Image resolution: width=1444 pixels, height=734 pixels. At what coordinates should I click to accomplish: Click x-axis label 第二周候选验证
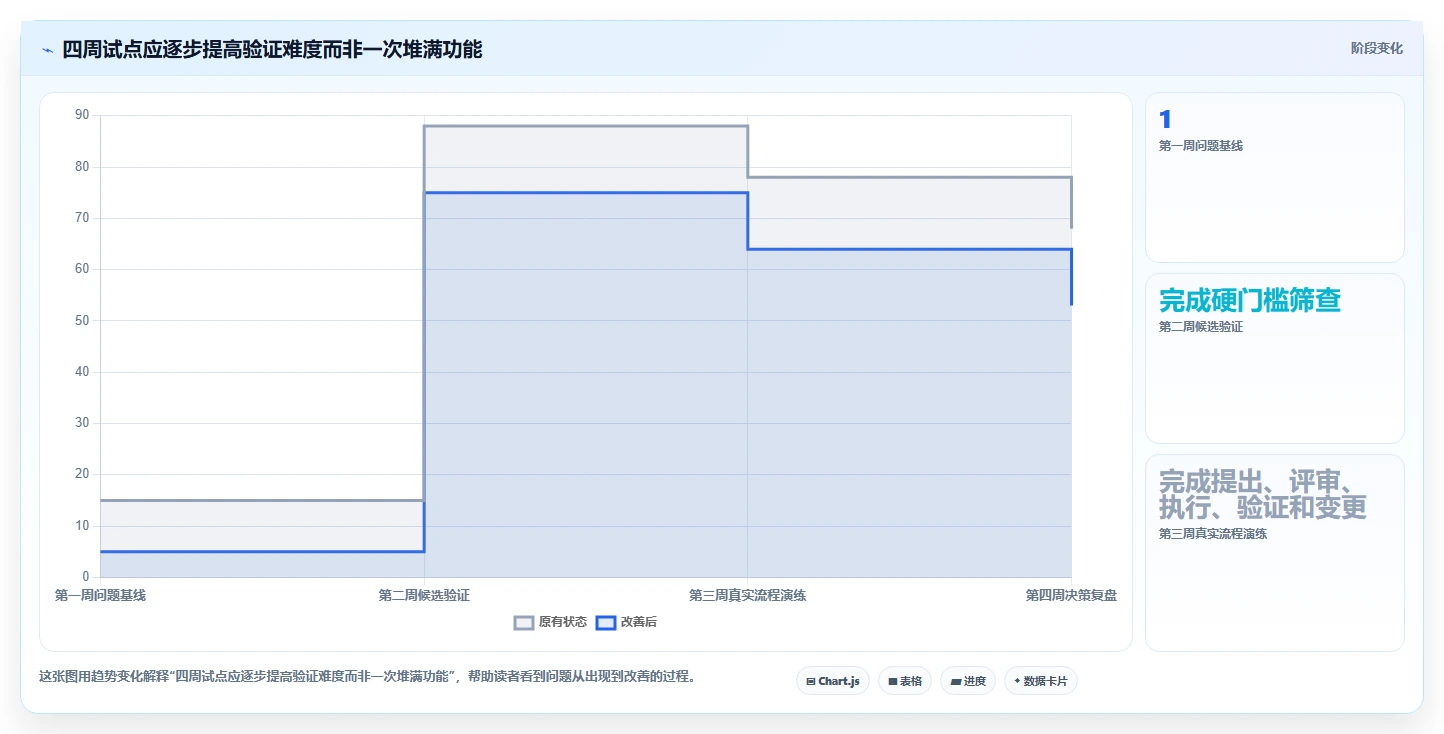pyautogui.click(x=424, y=595)
